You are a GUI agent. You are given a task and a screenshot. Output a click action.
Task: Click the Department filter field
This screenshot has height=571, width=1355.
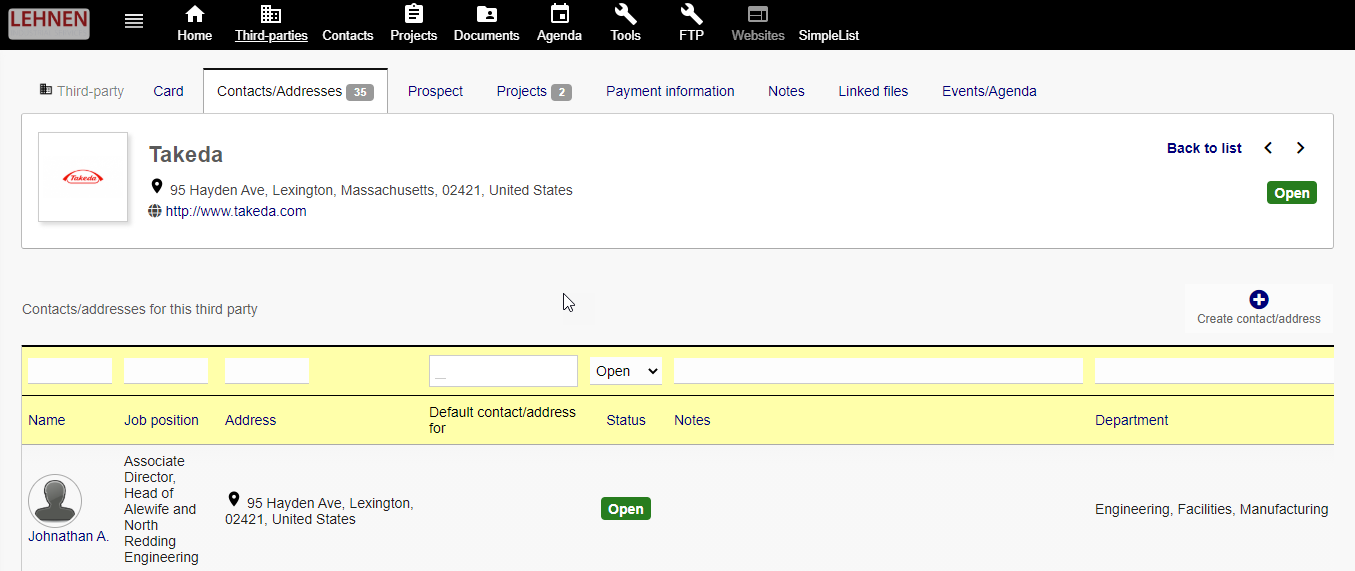click(1214, 371)
